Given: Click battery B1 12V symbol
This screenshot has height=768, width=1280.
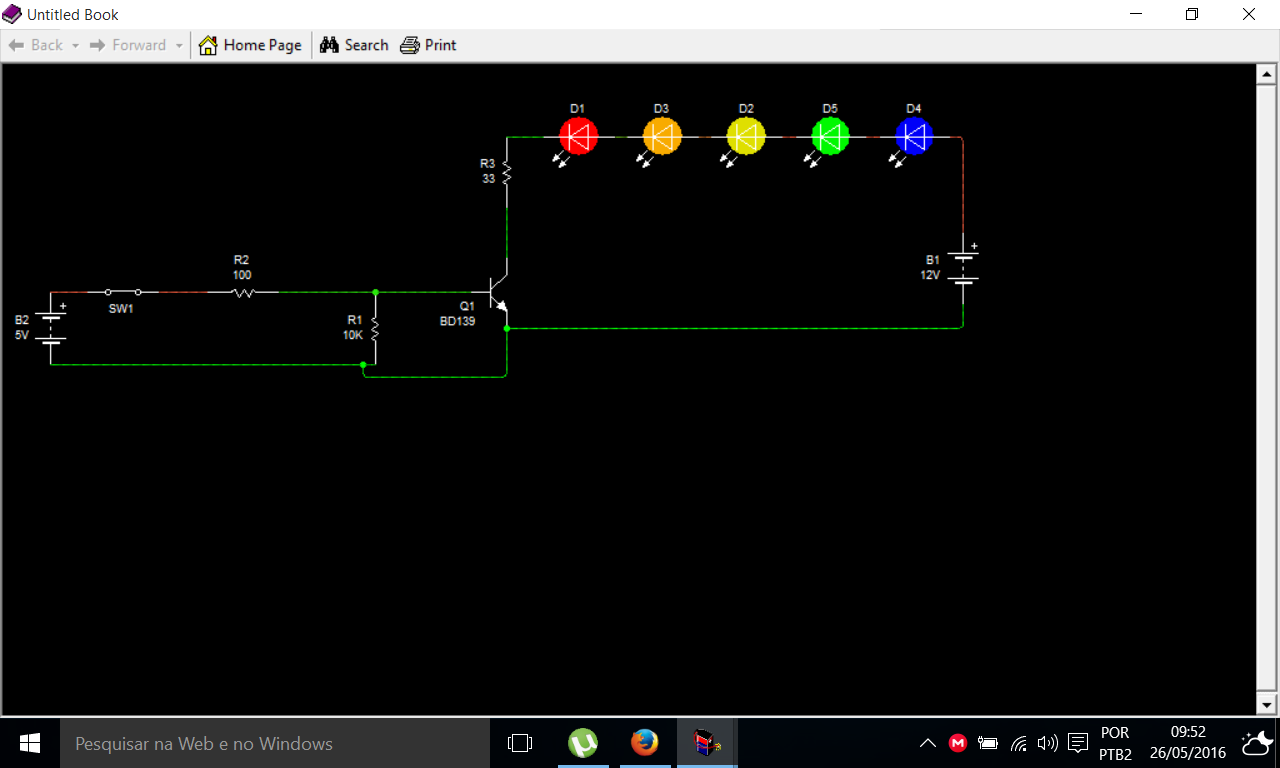Looking at the screenshot, I should click(963, 269).
